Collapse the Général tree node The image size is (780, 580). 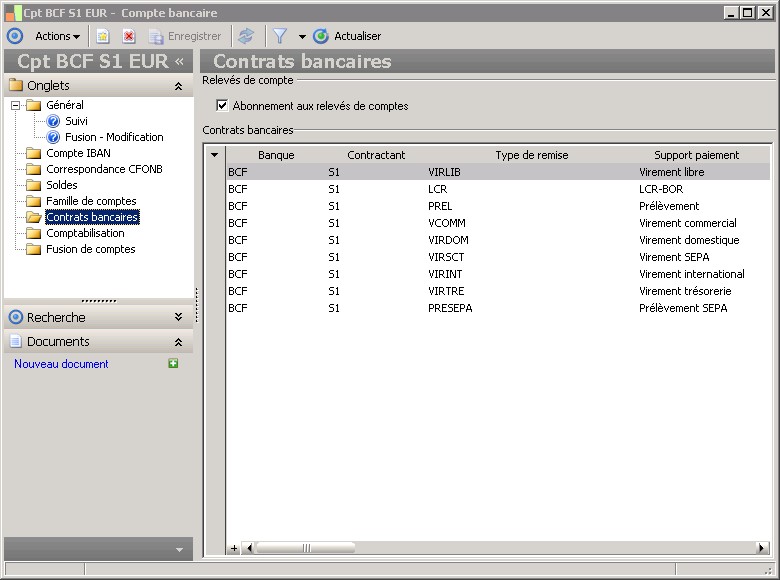pyautogui.click(x=15, y=105)
